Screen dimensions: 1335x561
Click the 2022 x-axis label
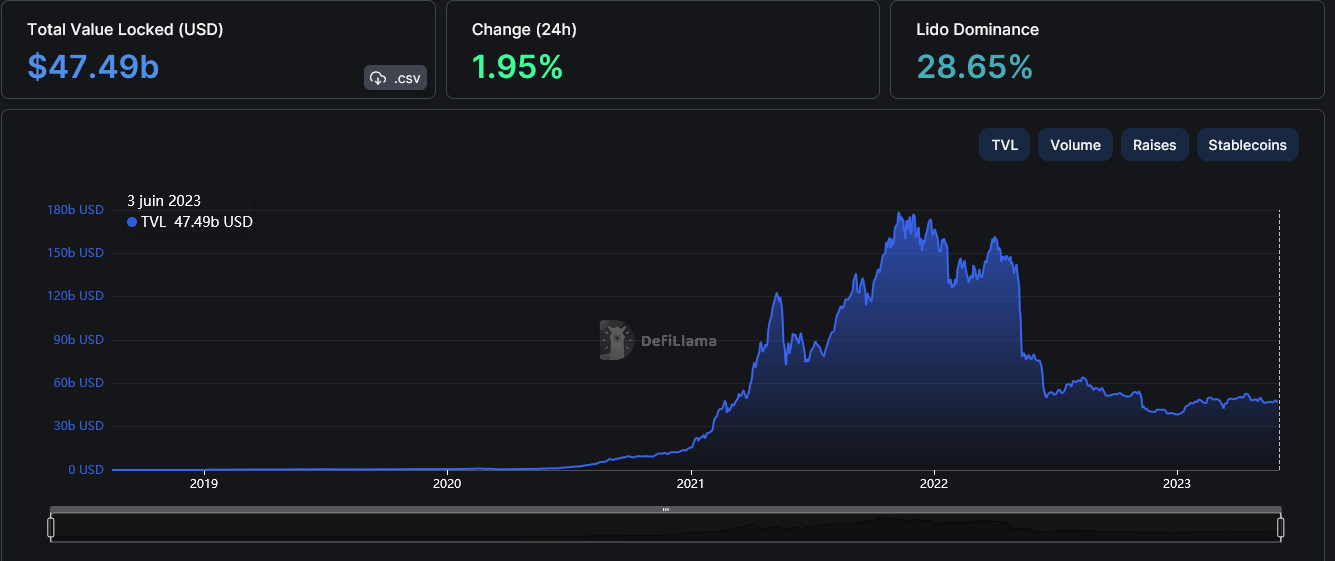pos(934,484)
